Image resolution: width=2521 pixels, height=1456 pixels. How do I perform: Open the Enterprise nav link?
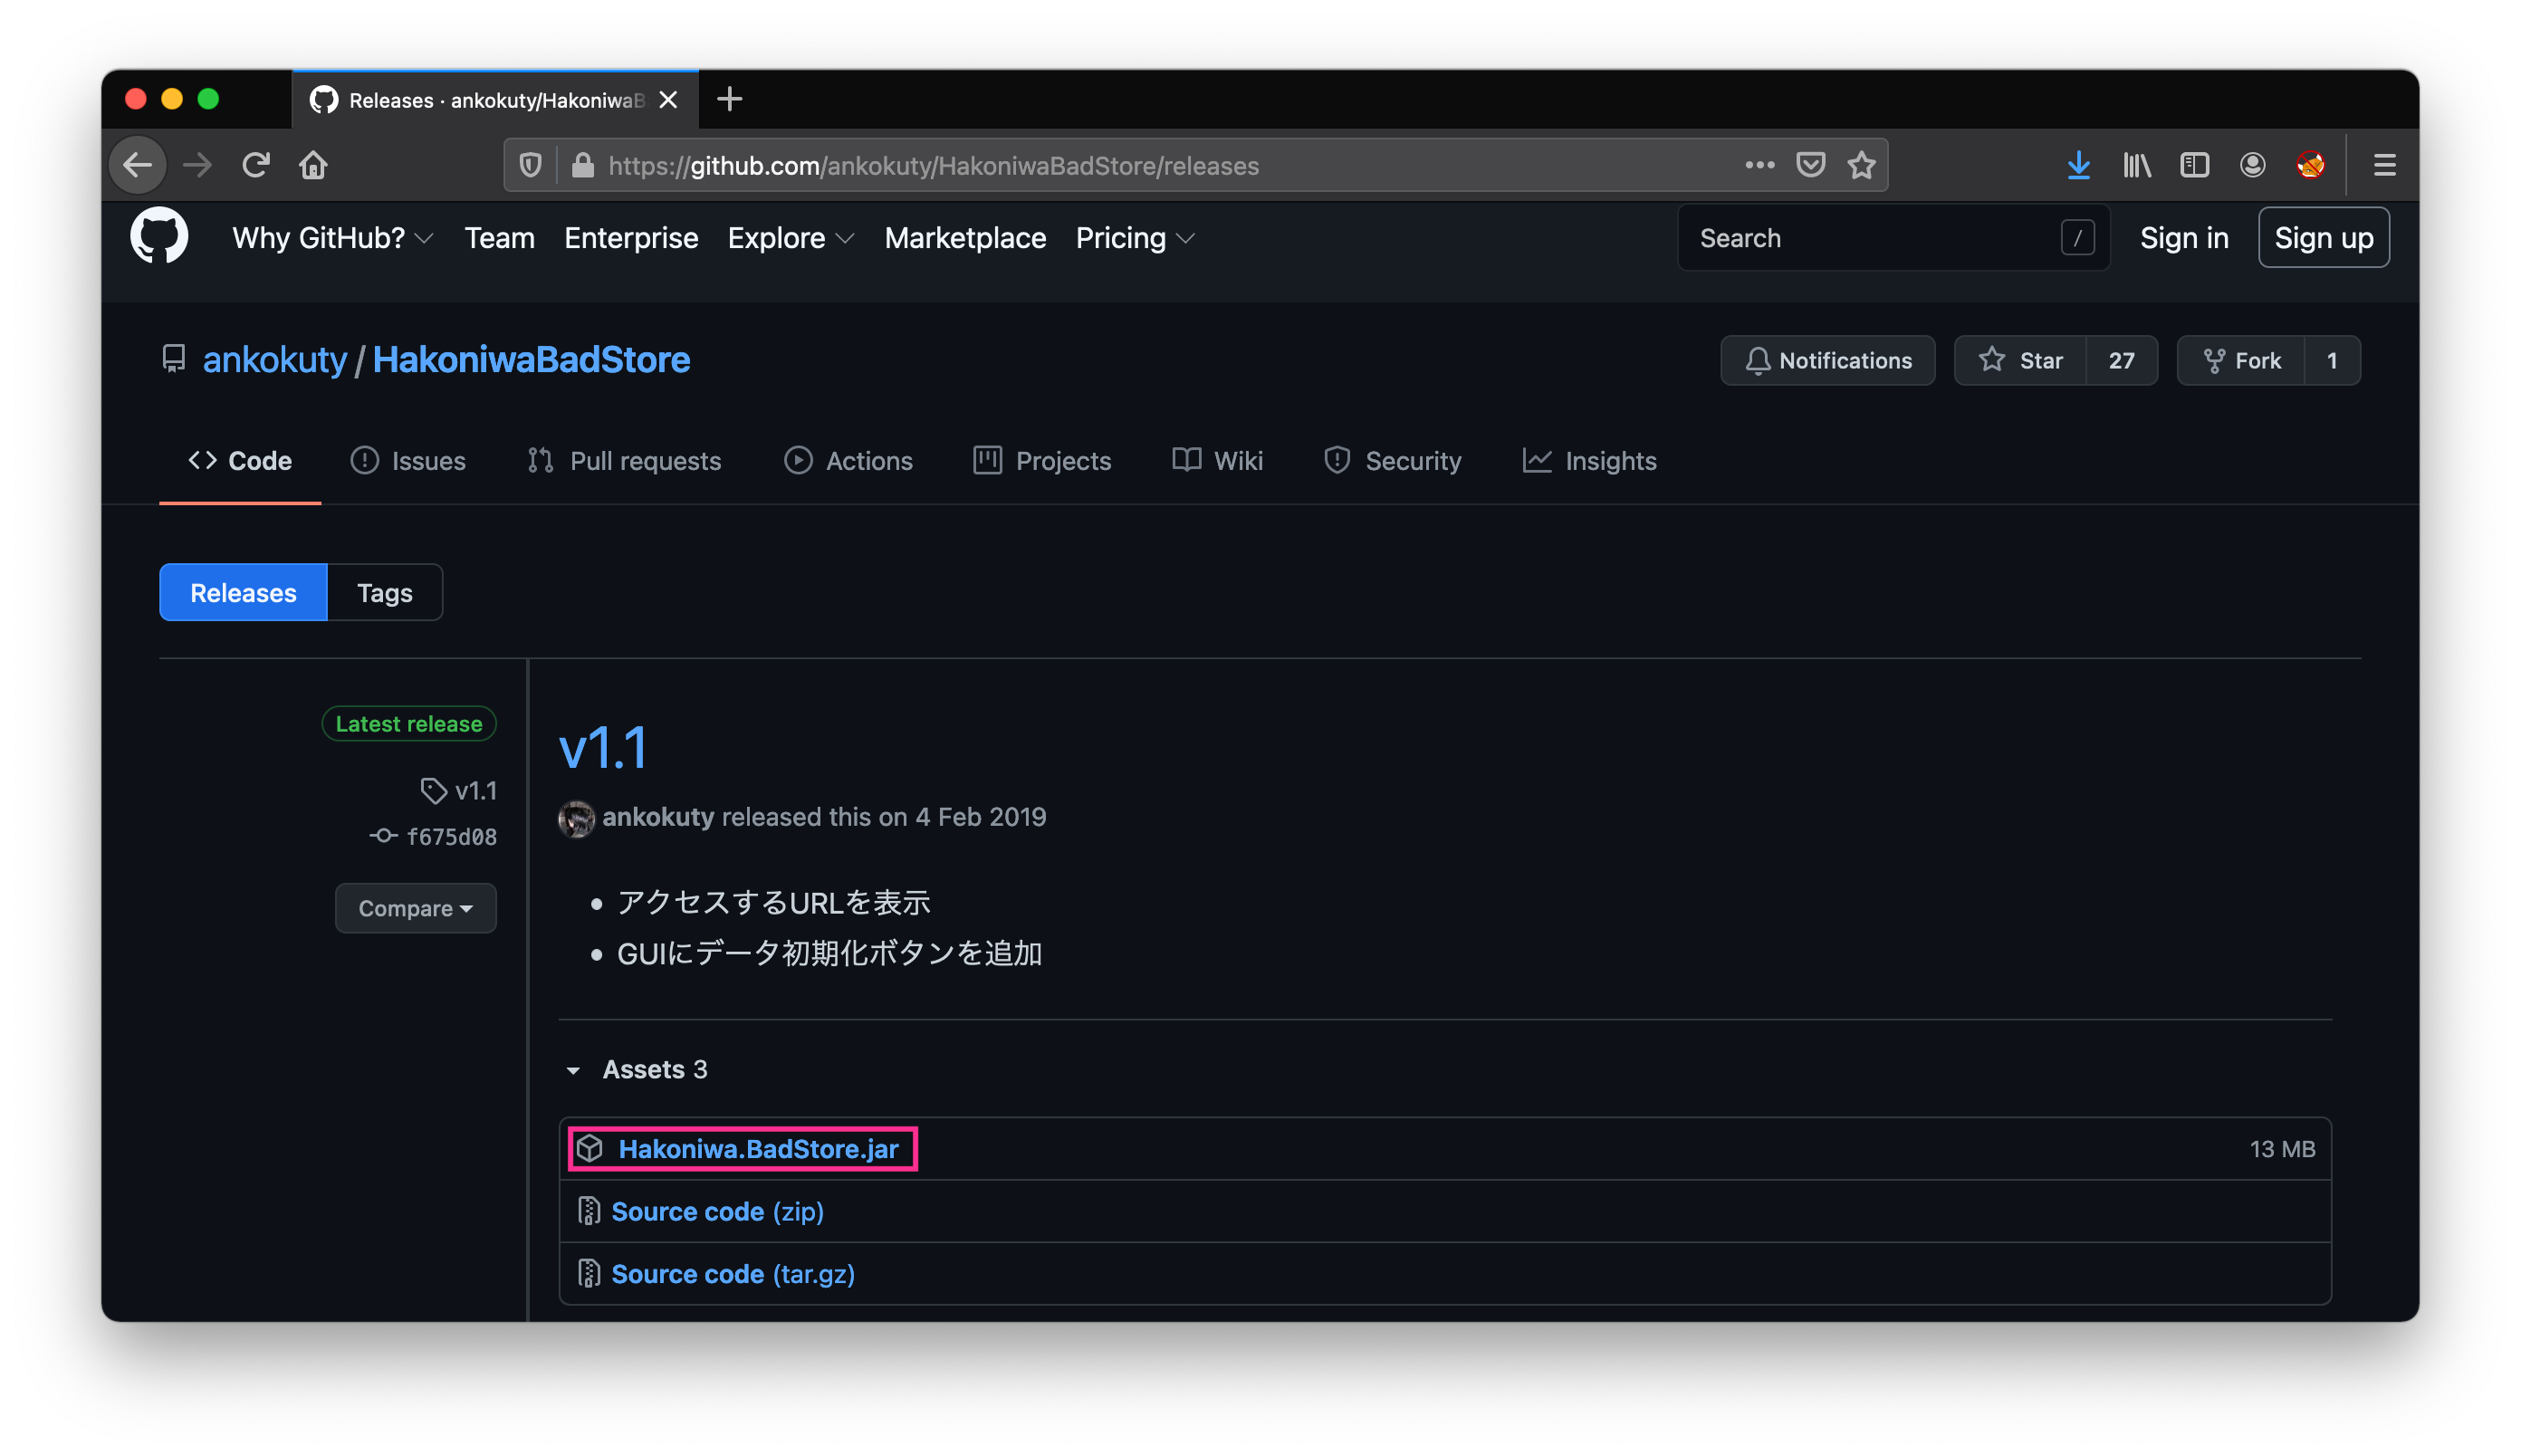pyautogui.click(x=630, y=238)
